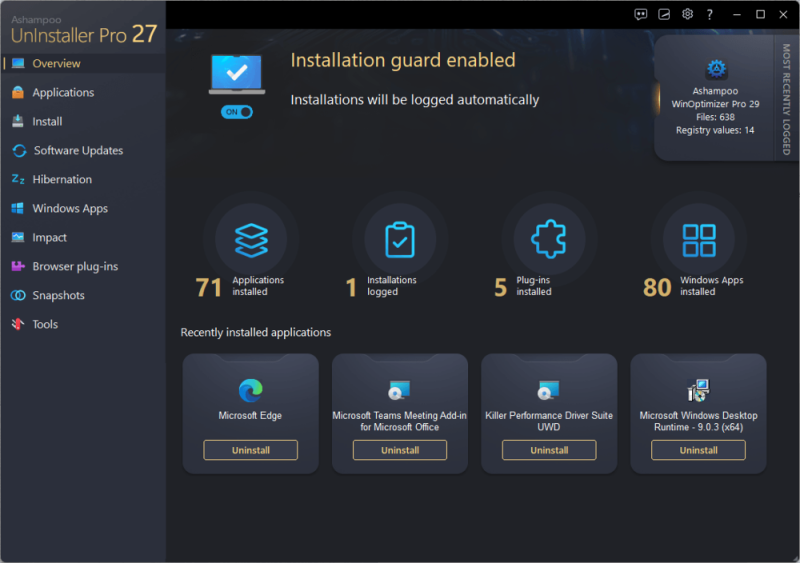This screenshot has width=800, height=563.
Task: Click the skin/notes icon in the title bar
Action: pos(664,14)
